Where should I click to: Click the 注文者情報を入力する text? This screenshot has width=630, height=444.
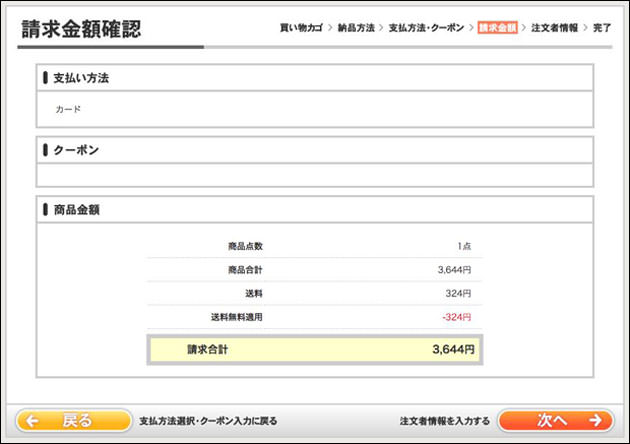pos(445,421)
